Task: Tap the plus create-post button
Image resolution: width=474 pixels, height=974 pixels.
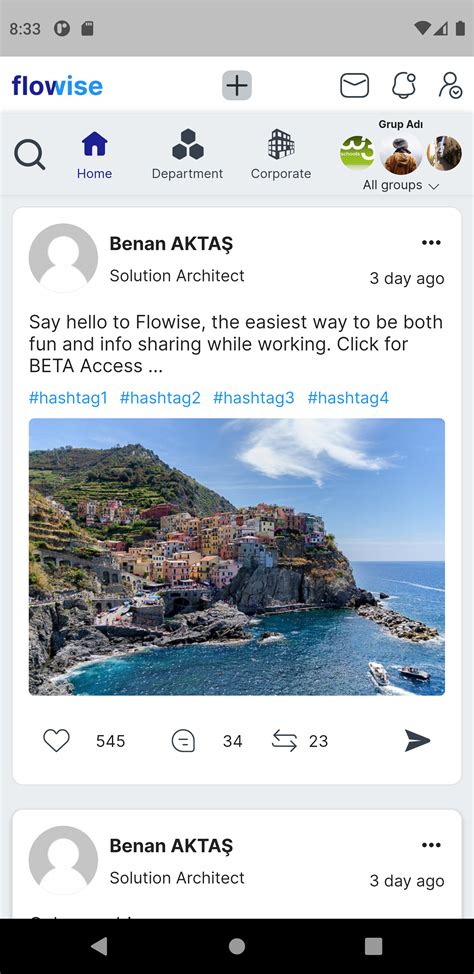Action: coord(237,85)
